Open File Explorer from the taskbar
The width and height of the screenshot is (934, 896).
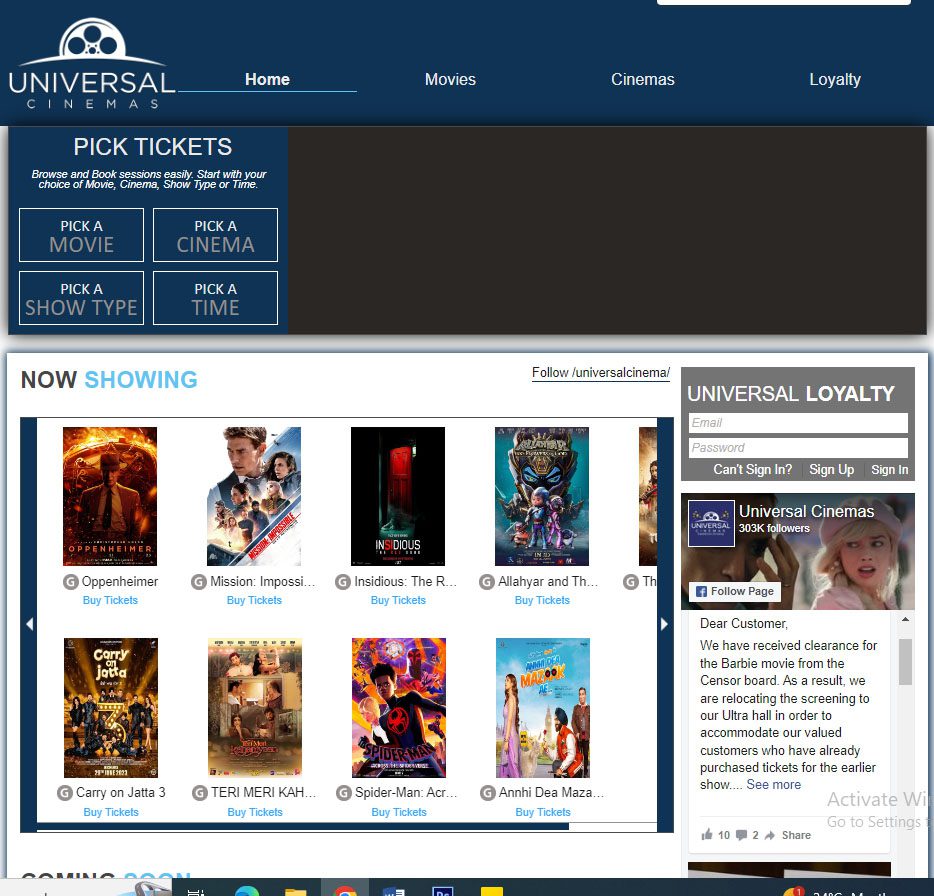(295, 891)
